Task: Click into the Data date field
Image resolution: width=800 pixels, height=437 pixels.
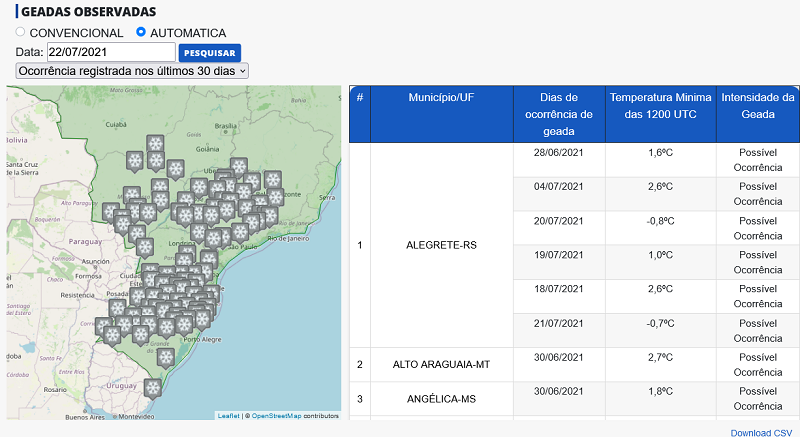Action: pyautogui.click(x=110, y=52)
